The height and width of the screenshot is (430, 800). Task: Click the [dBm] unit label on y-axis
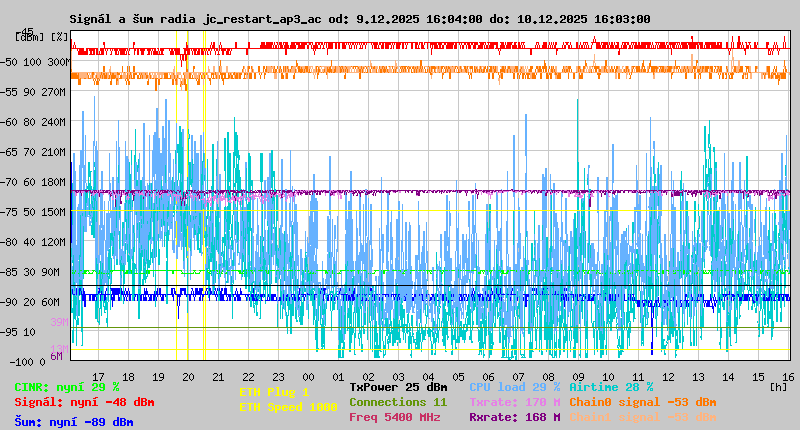click(x=28, y=36)
